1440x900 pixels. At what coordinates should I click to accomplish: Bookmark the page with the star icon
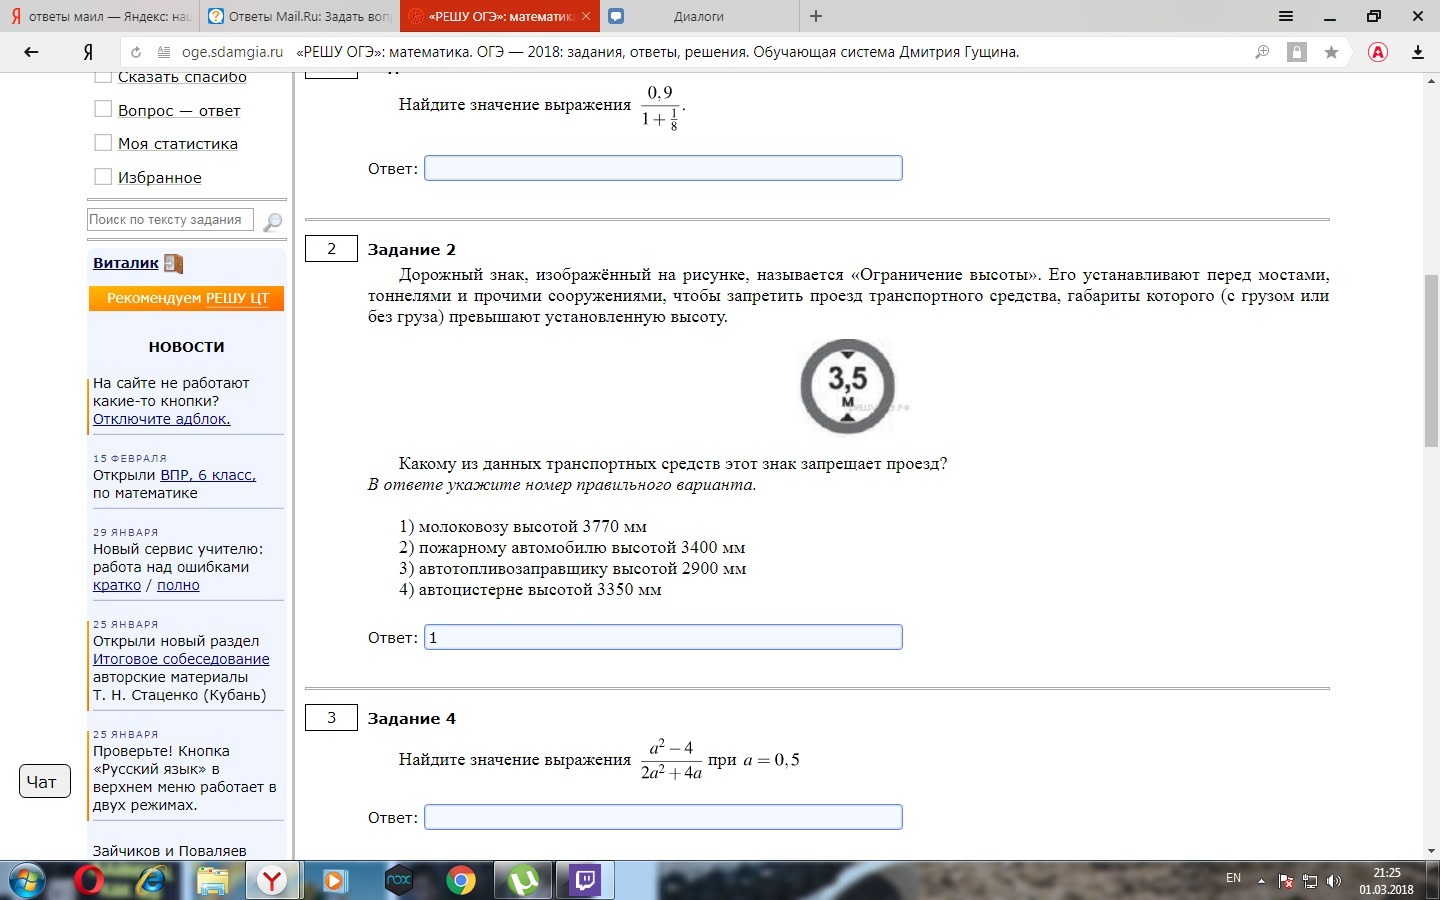(1332, 52)
